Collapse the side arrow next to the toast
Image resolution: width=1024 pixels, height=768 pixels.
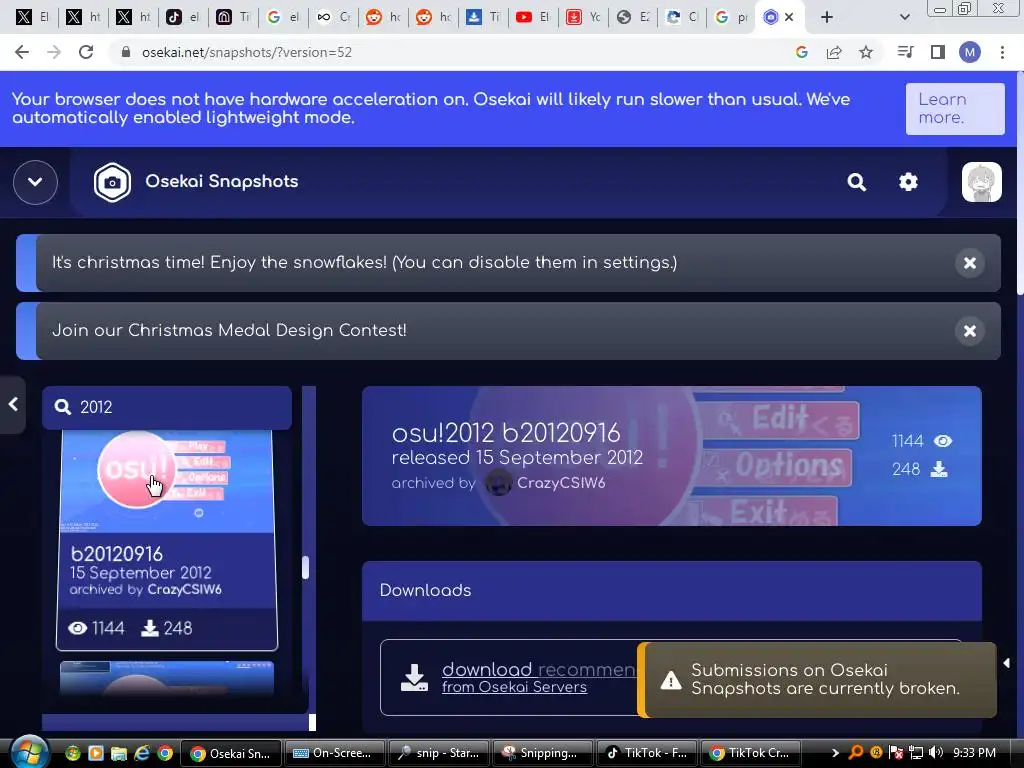tap(1006, 663)
